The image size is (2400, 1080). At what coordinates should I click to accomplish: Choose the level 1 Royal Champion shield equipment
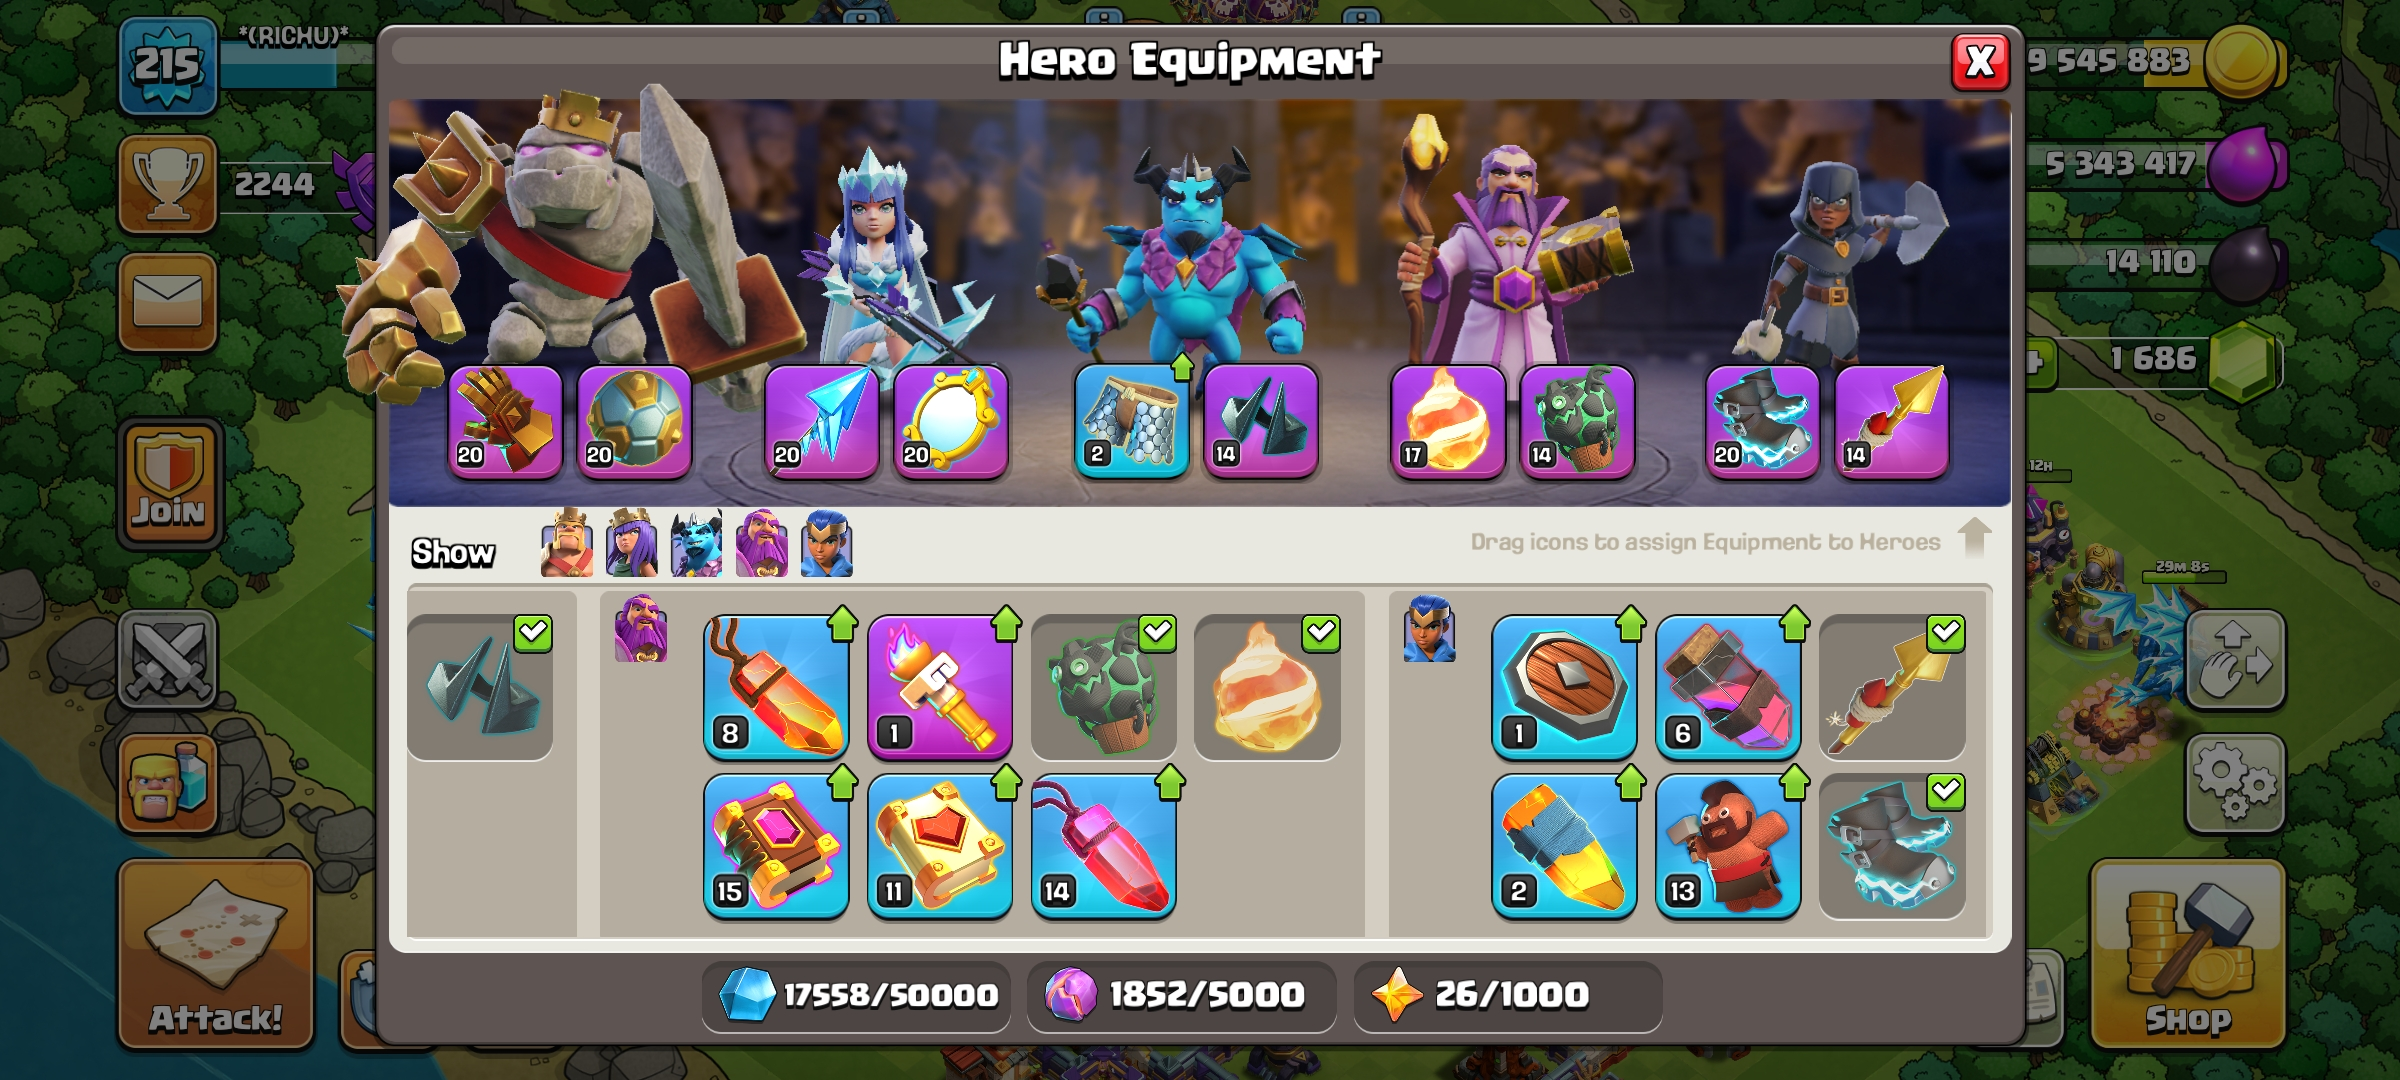(x=1564, y=687)
